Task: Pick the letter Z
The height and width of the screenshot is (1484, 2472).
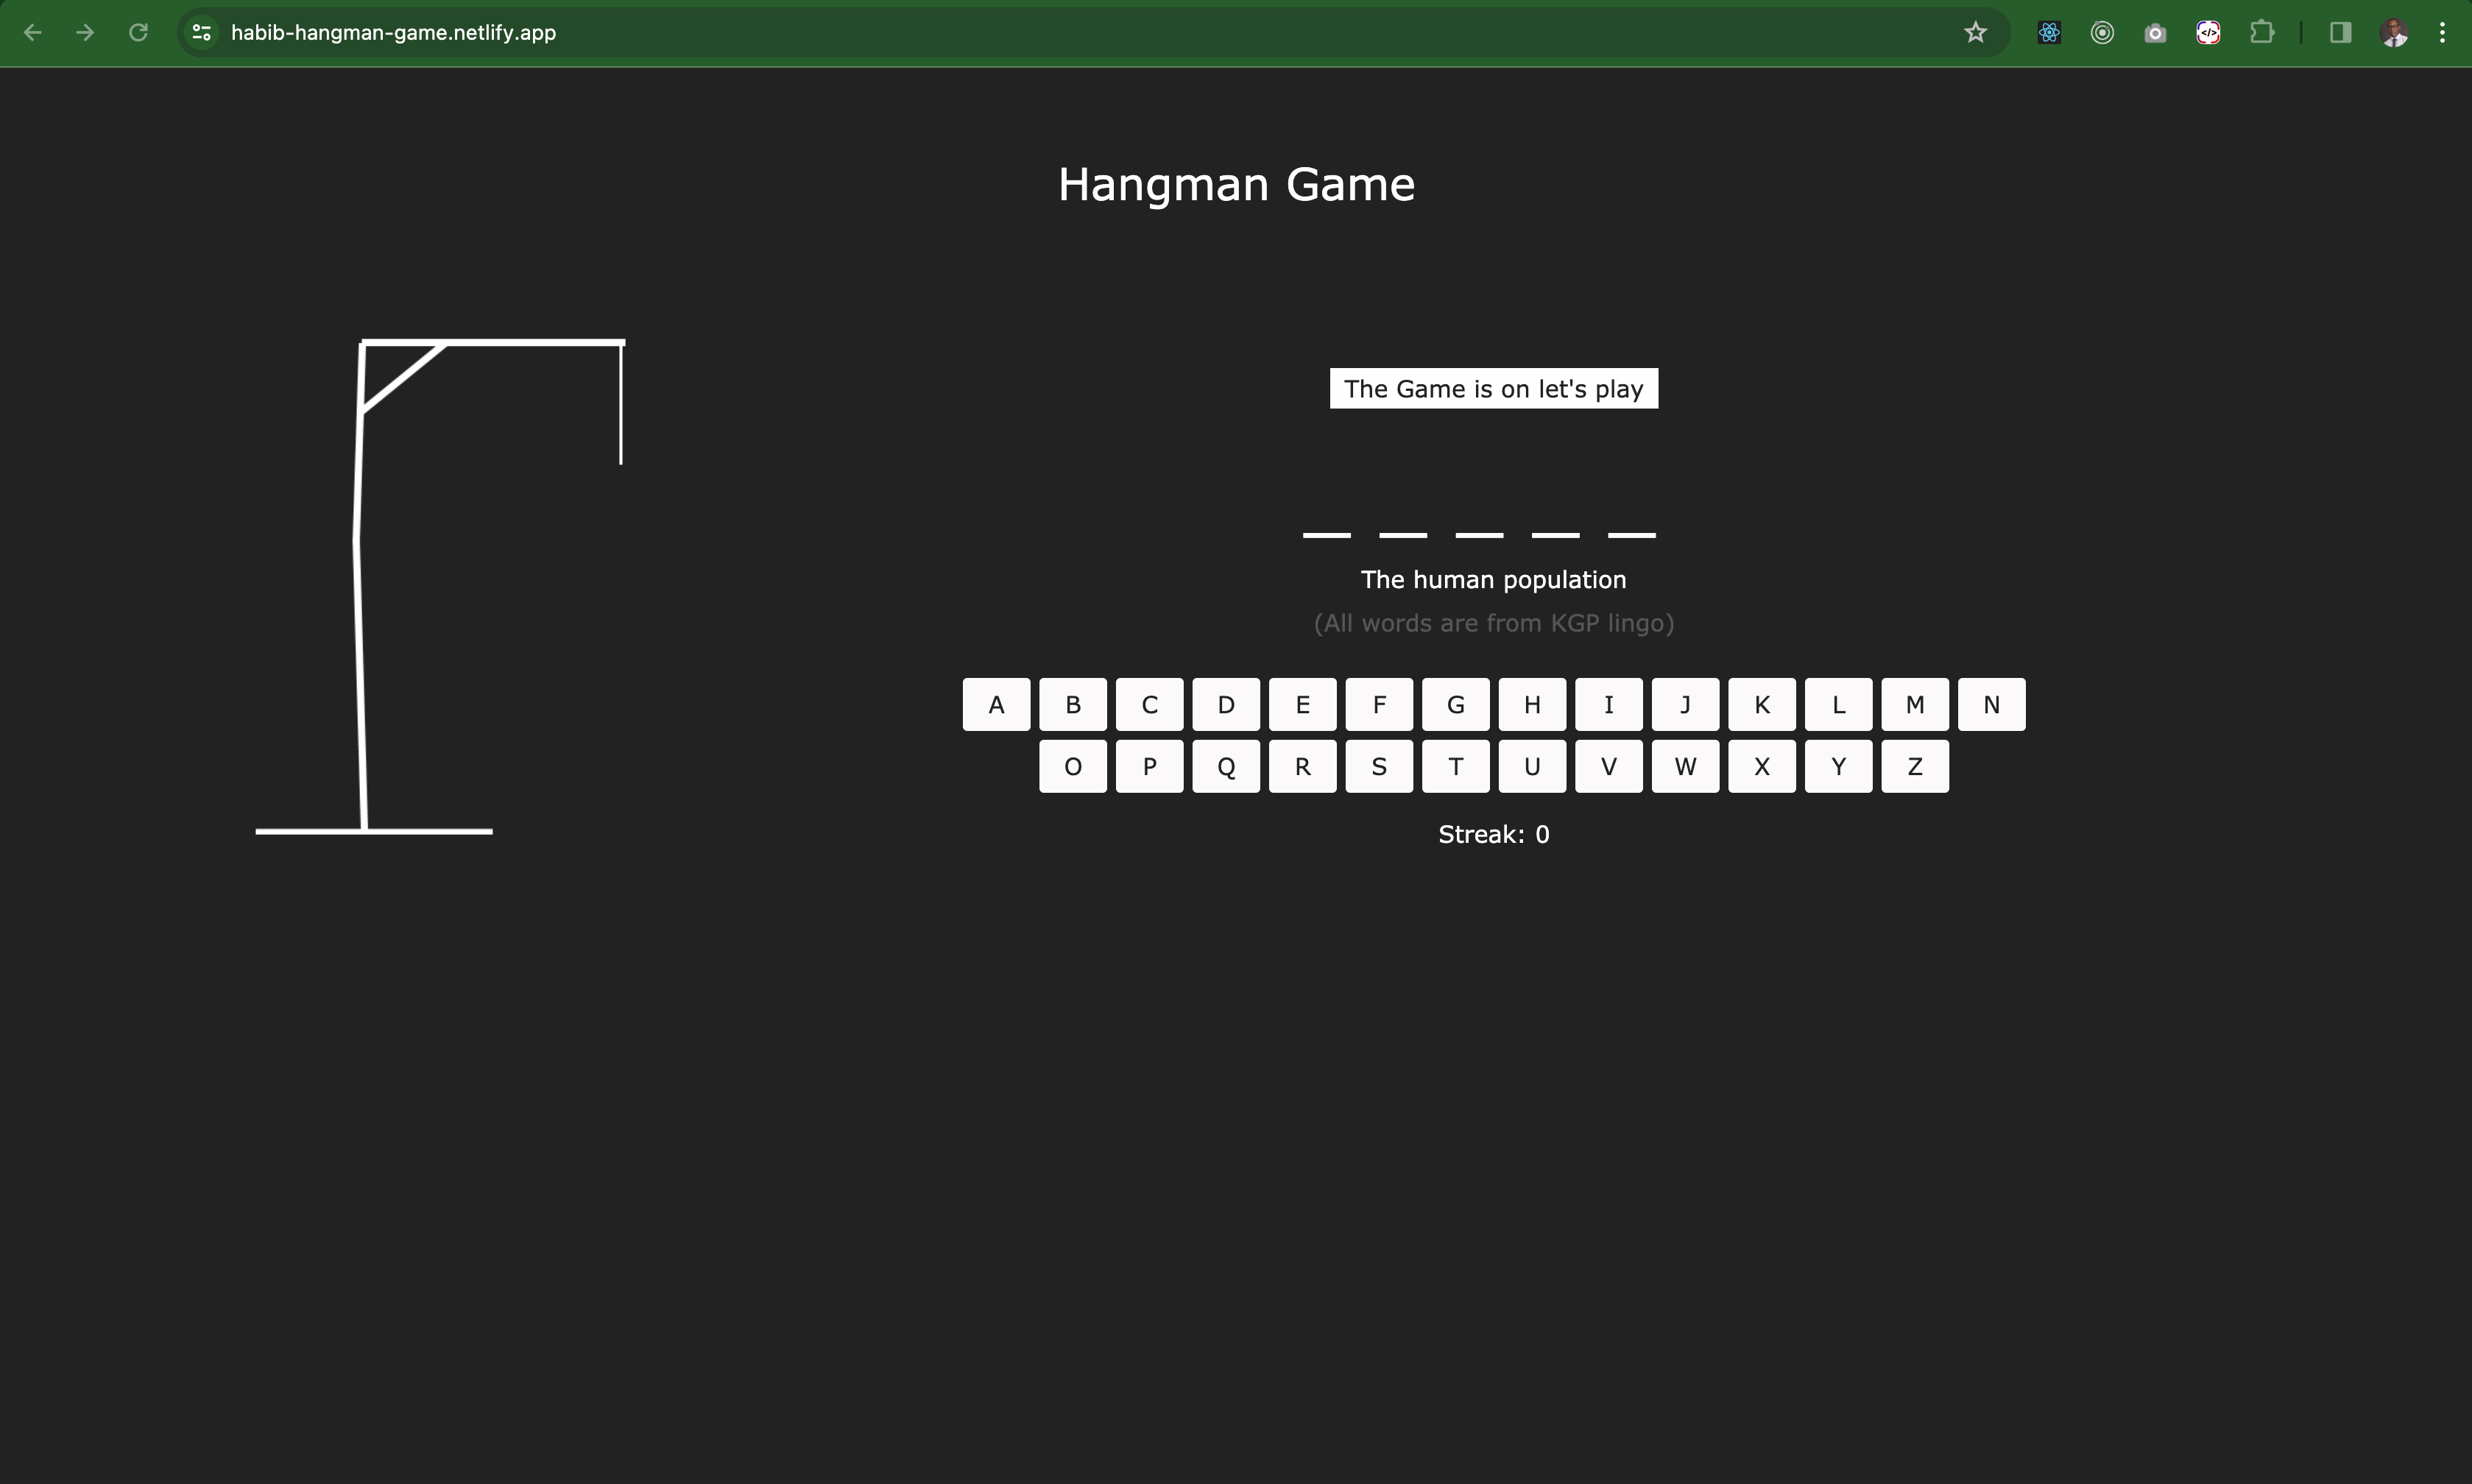Action: 1914,767
